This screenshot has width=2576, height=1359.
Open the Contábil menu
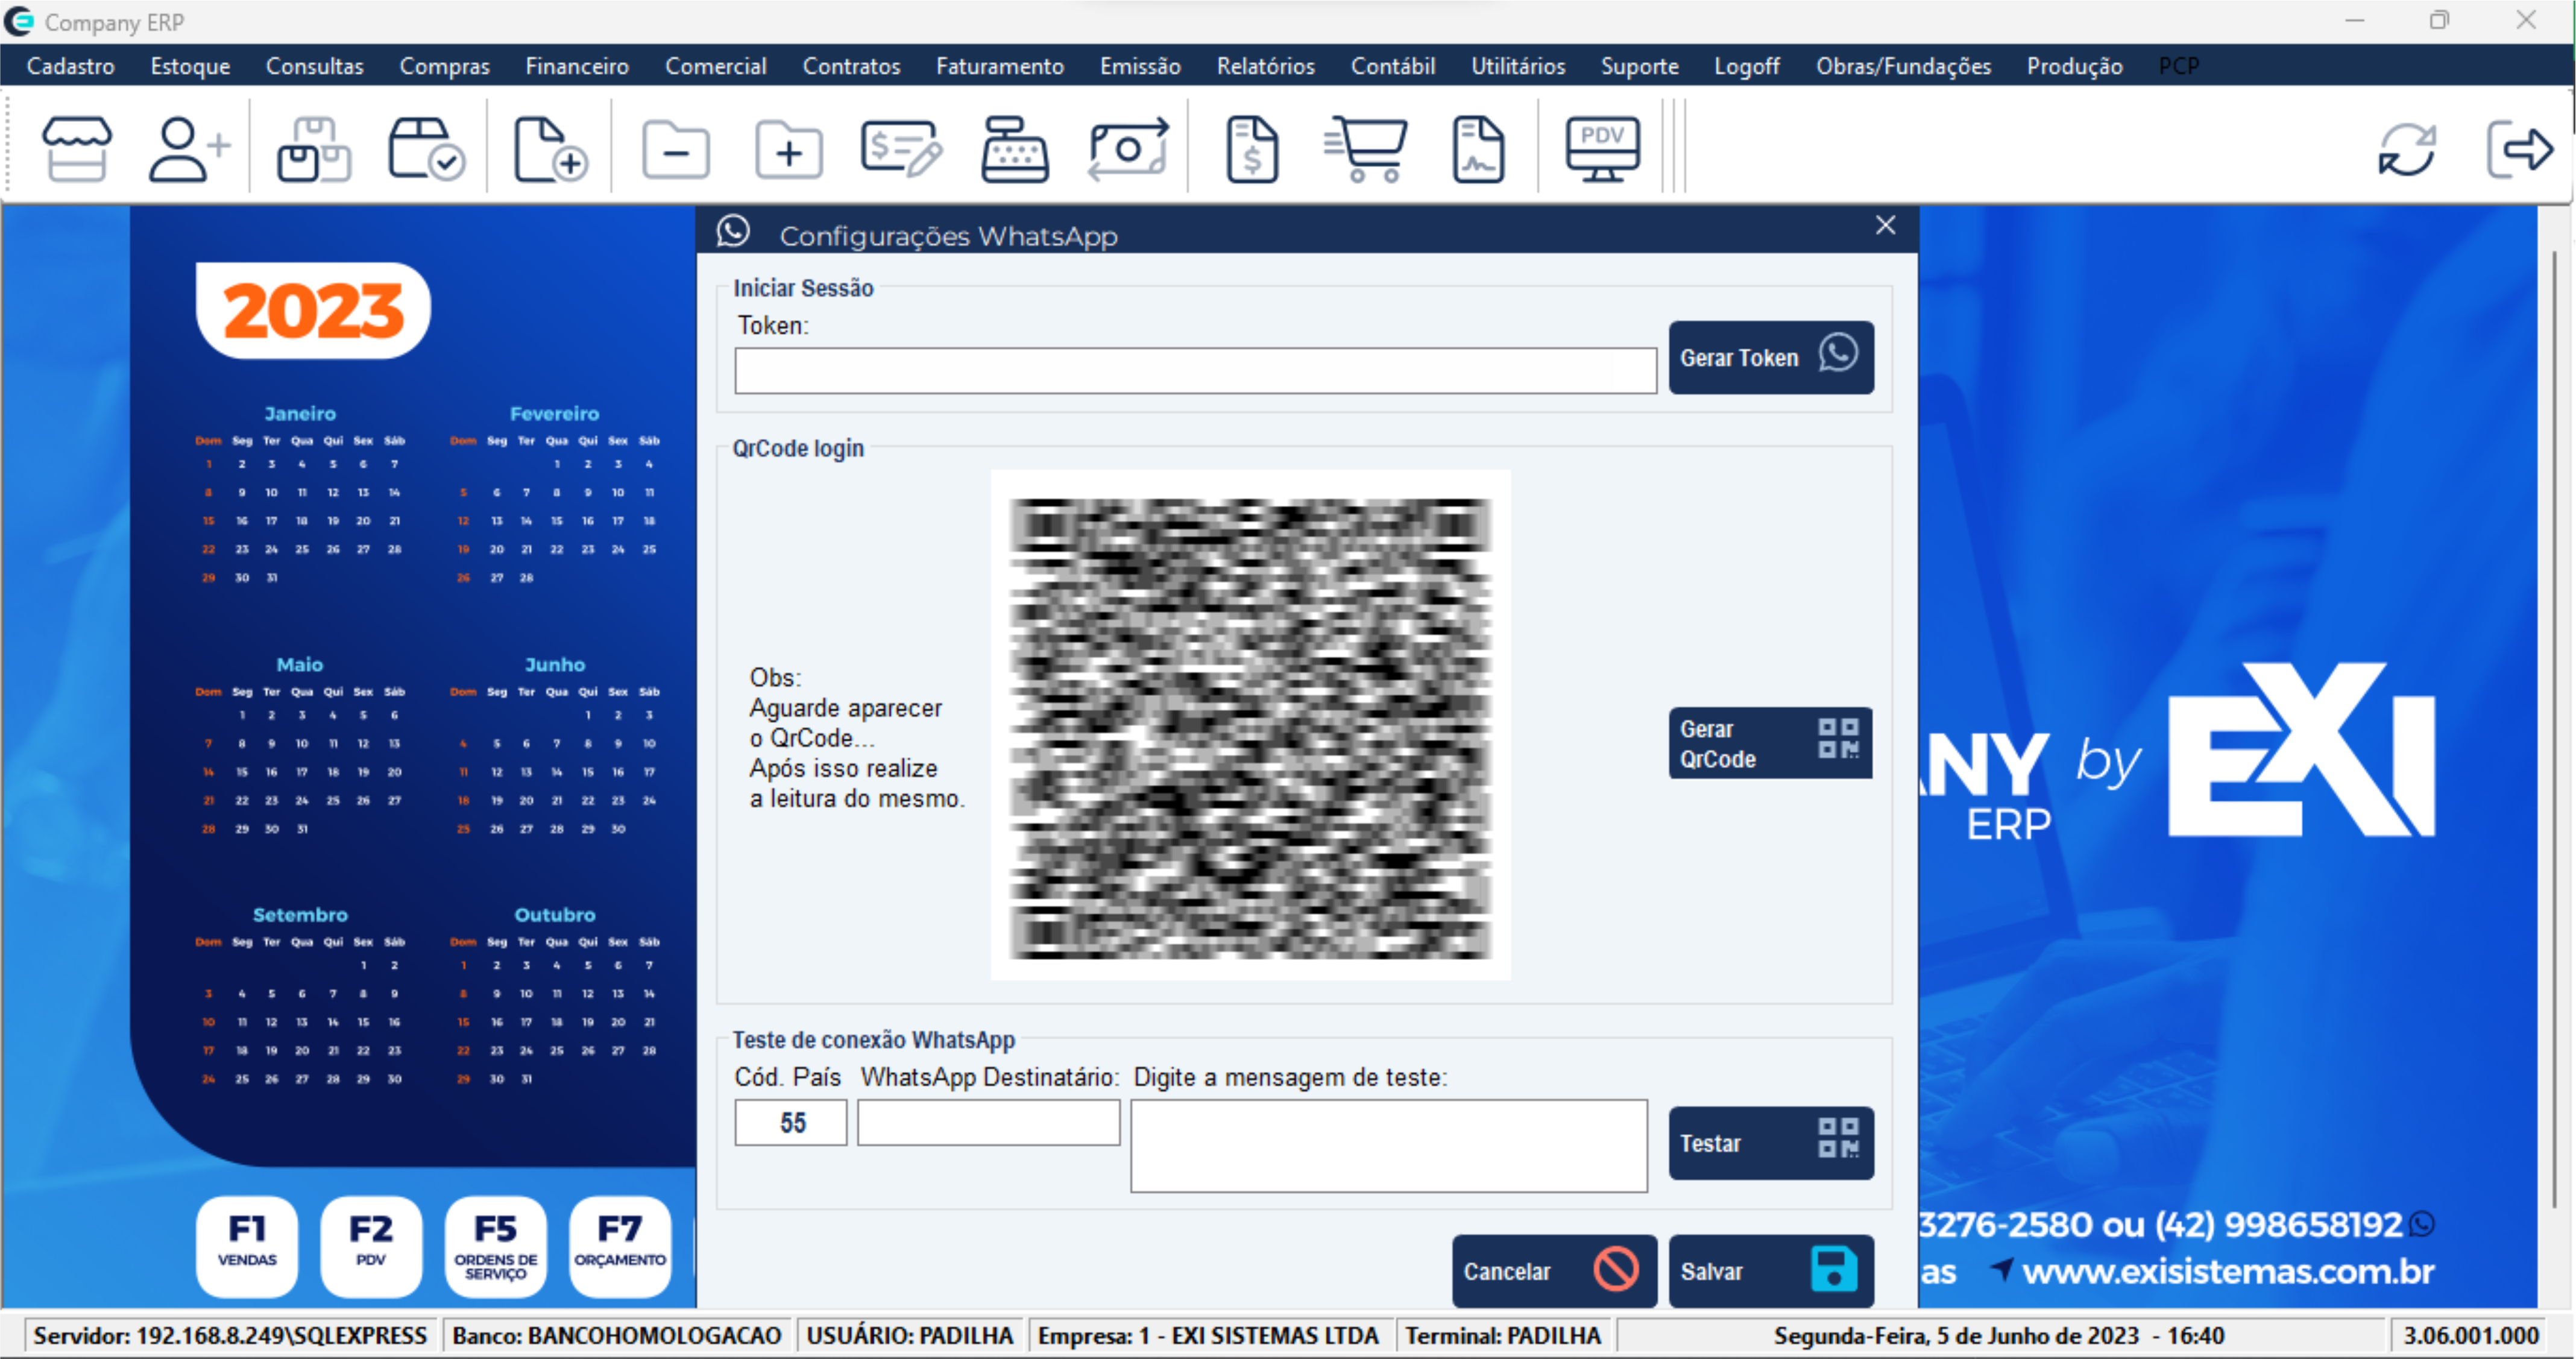coord(1392,66)
